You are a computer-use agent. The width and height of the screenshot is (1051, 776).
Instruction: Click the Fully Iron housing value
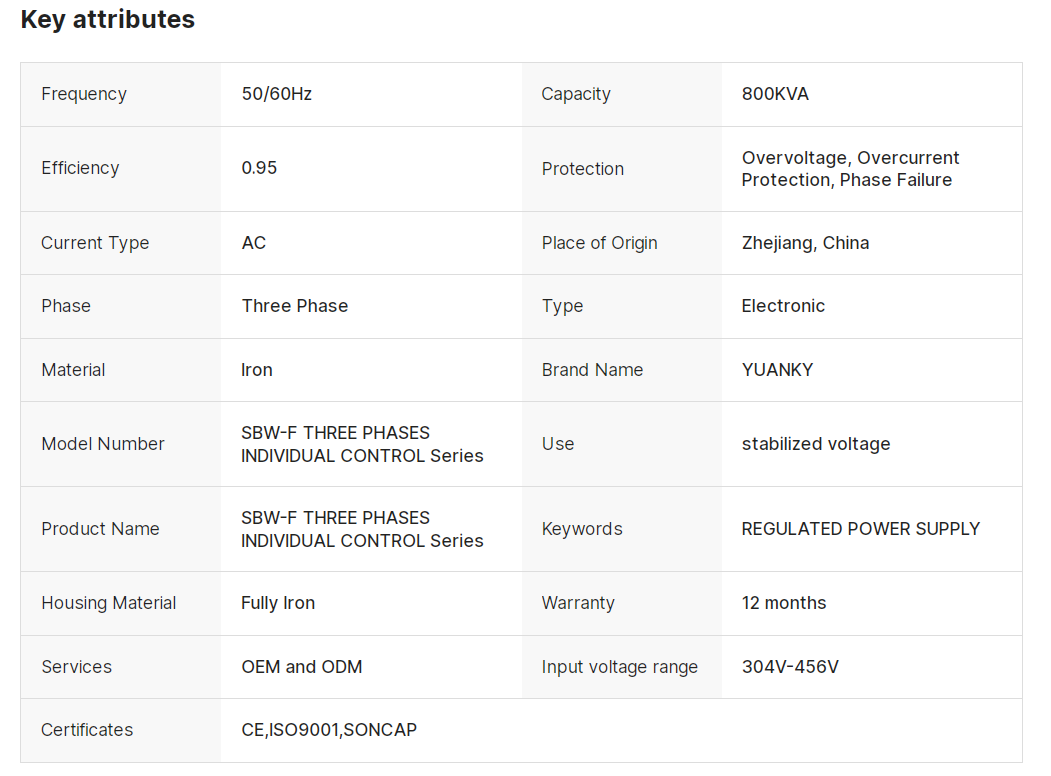click(x=278, y=603)
